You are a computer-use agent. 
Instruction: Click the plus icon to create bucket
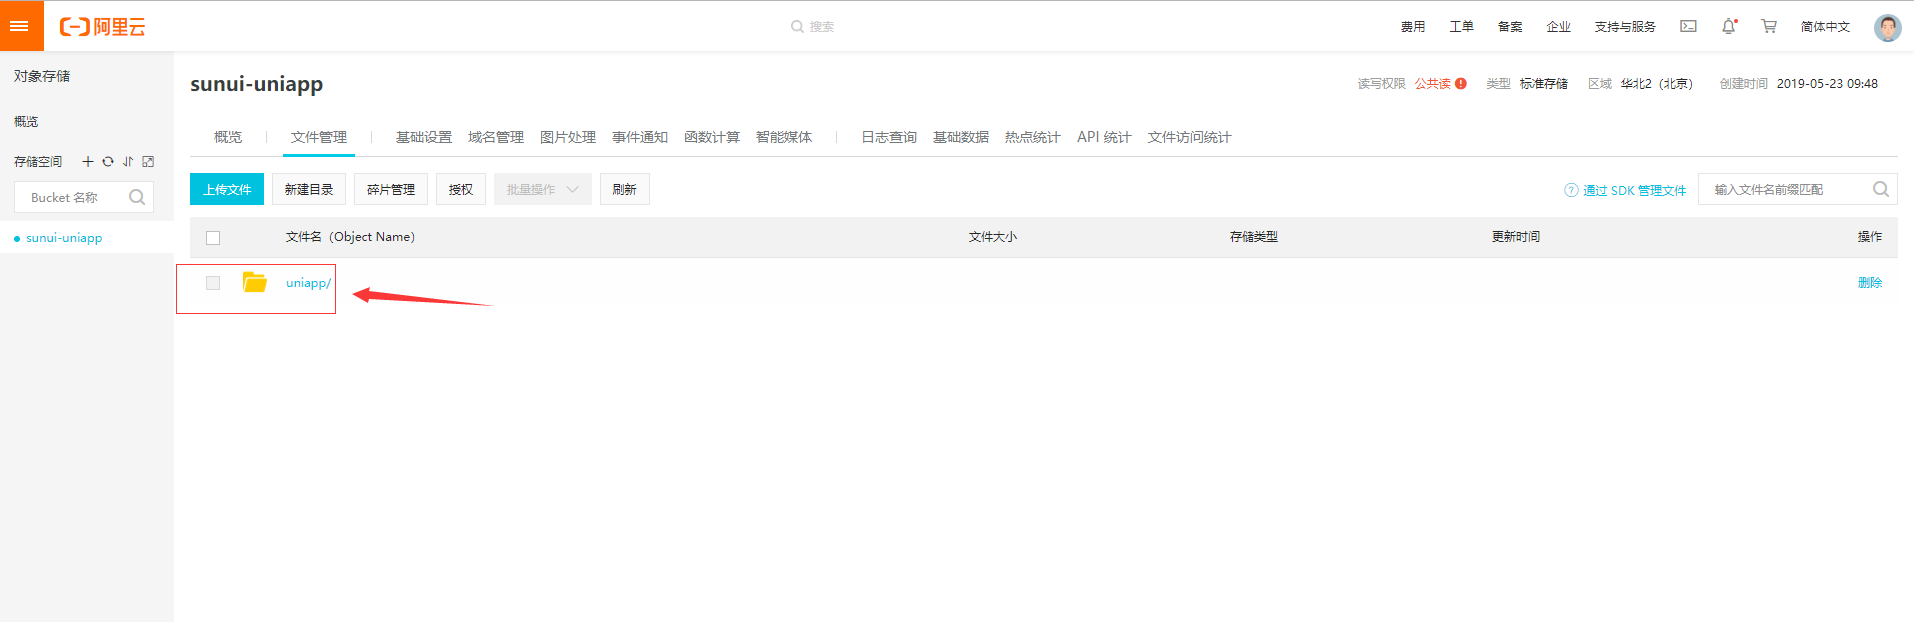[88, 161]
